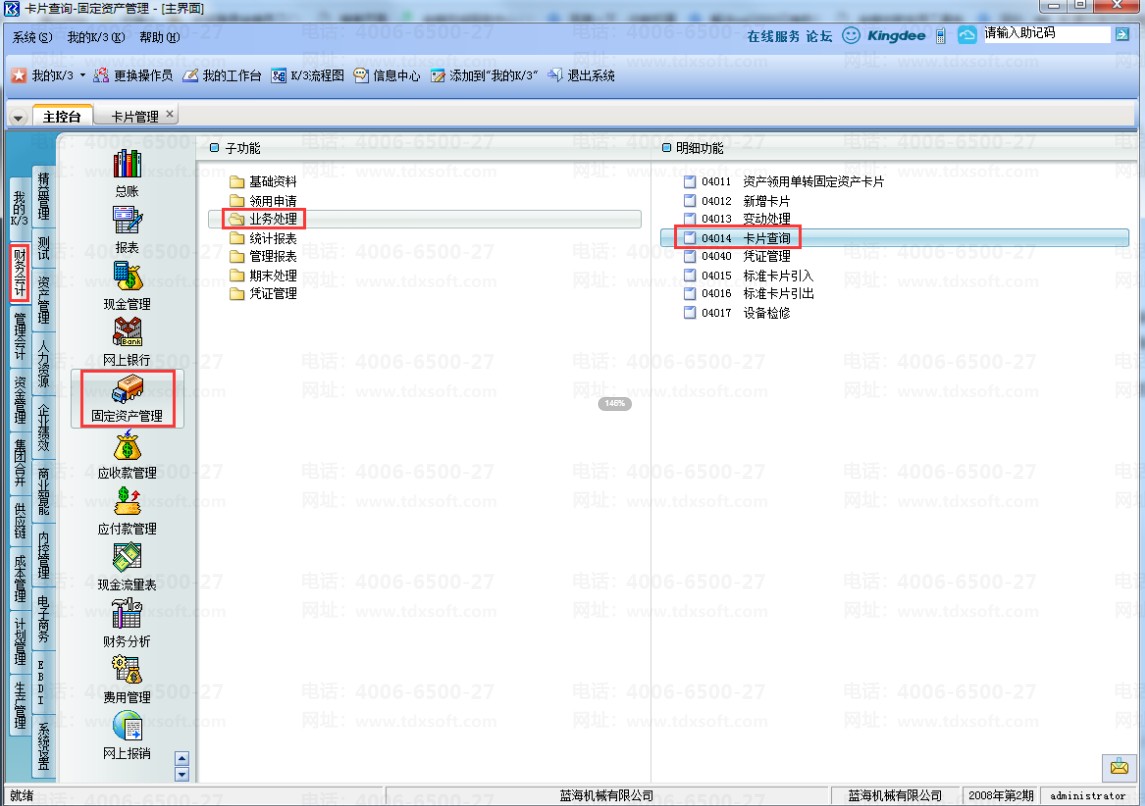This screenshot has height=806, width=1145.
Task: Select the 固定资产管理 module icon
Action: coord(128,390)
